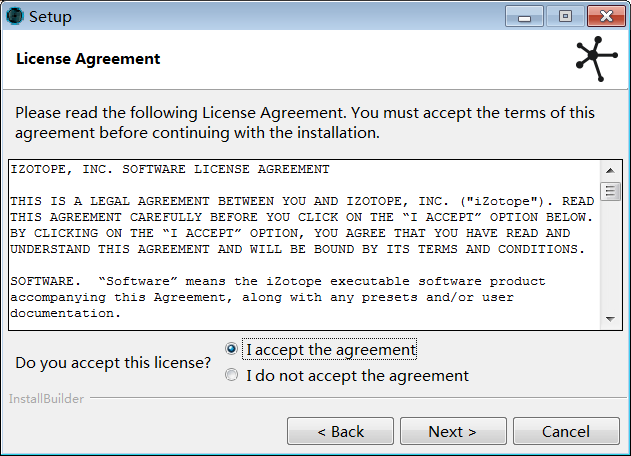The image size is (631, 456).
Task: Click the InstallBuilder label
Action: pos(46,399)
